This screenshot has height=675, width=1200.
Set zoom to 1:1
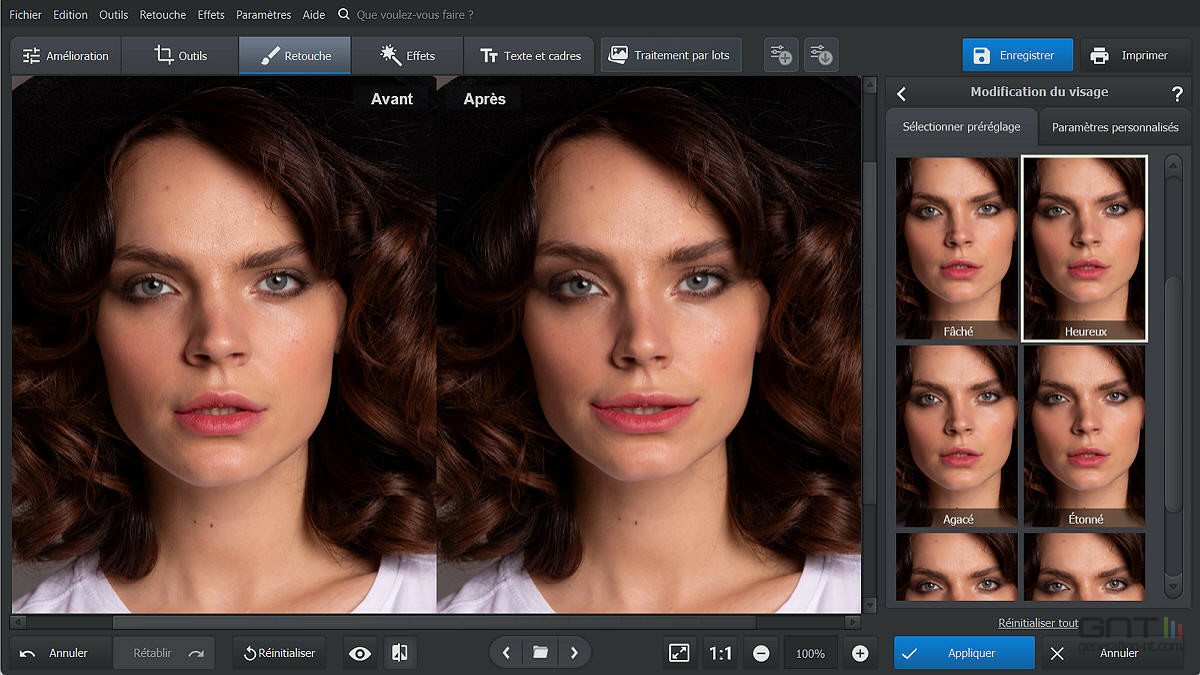[720, 653]
